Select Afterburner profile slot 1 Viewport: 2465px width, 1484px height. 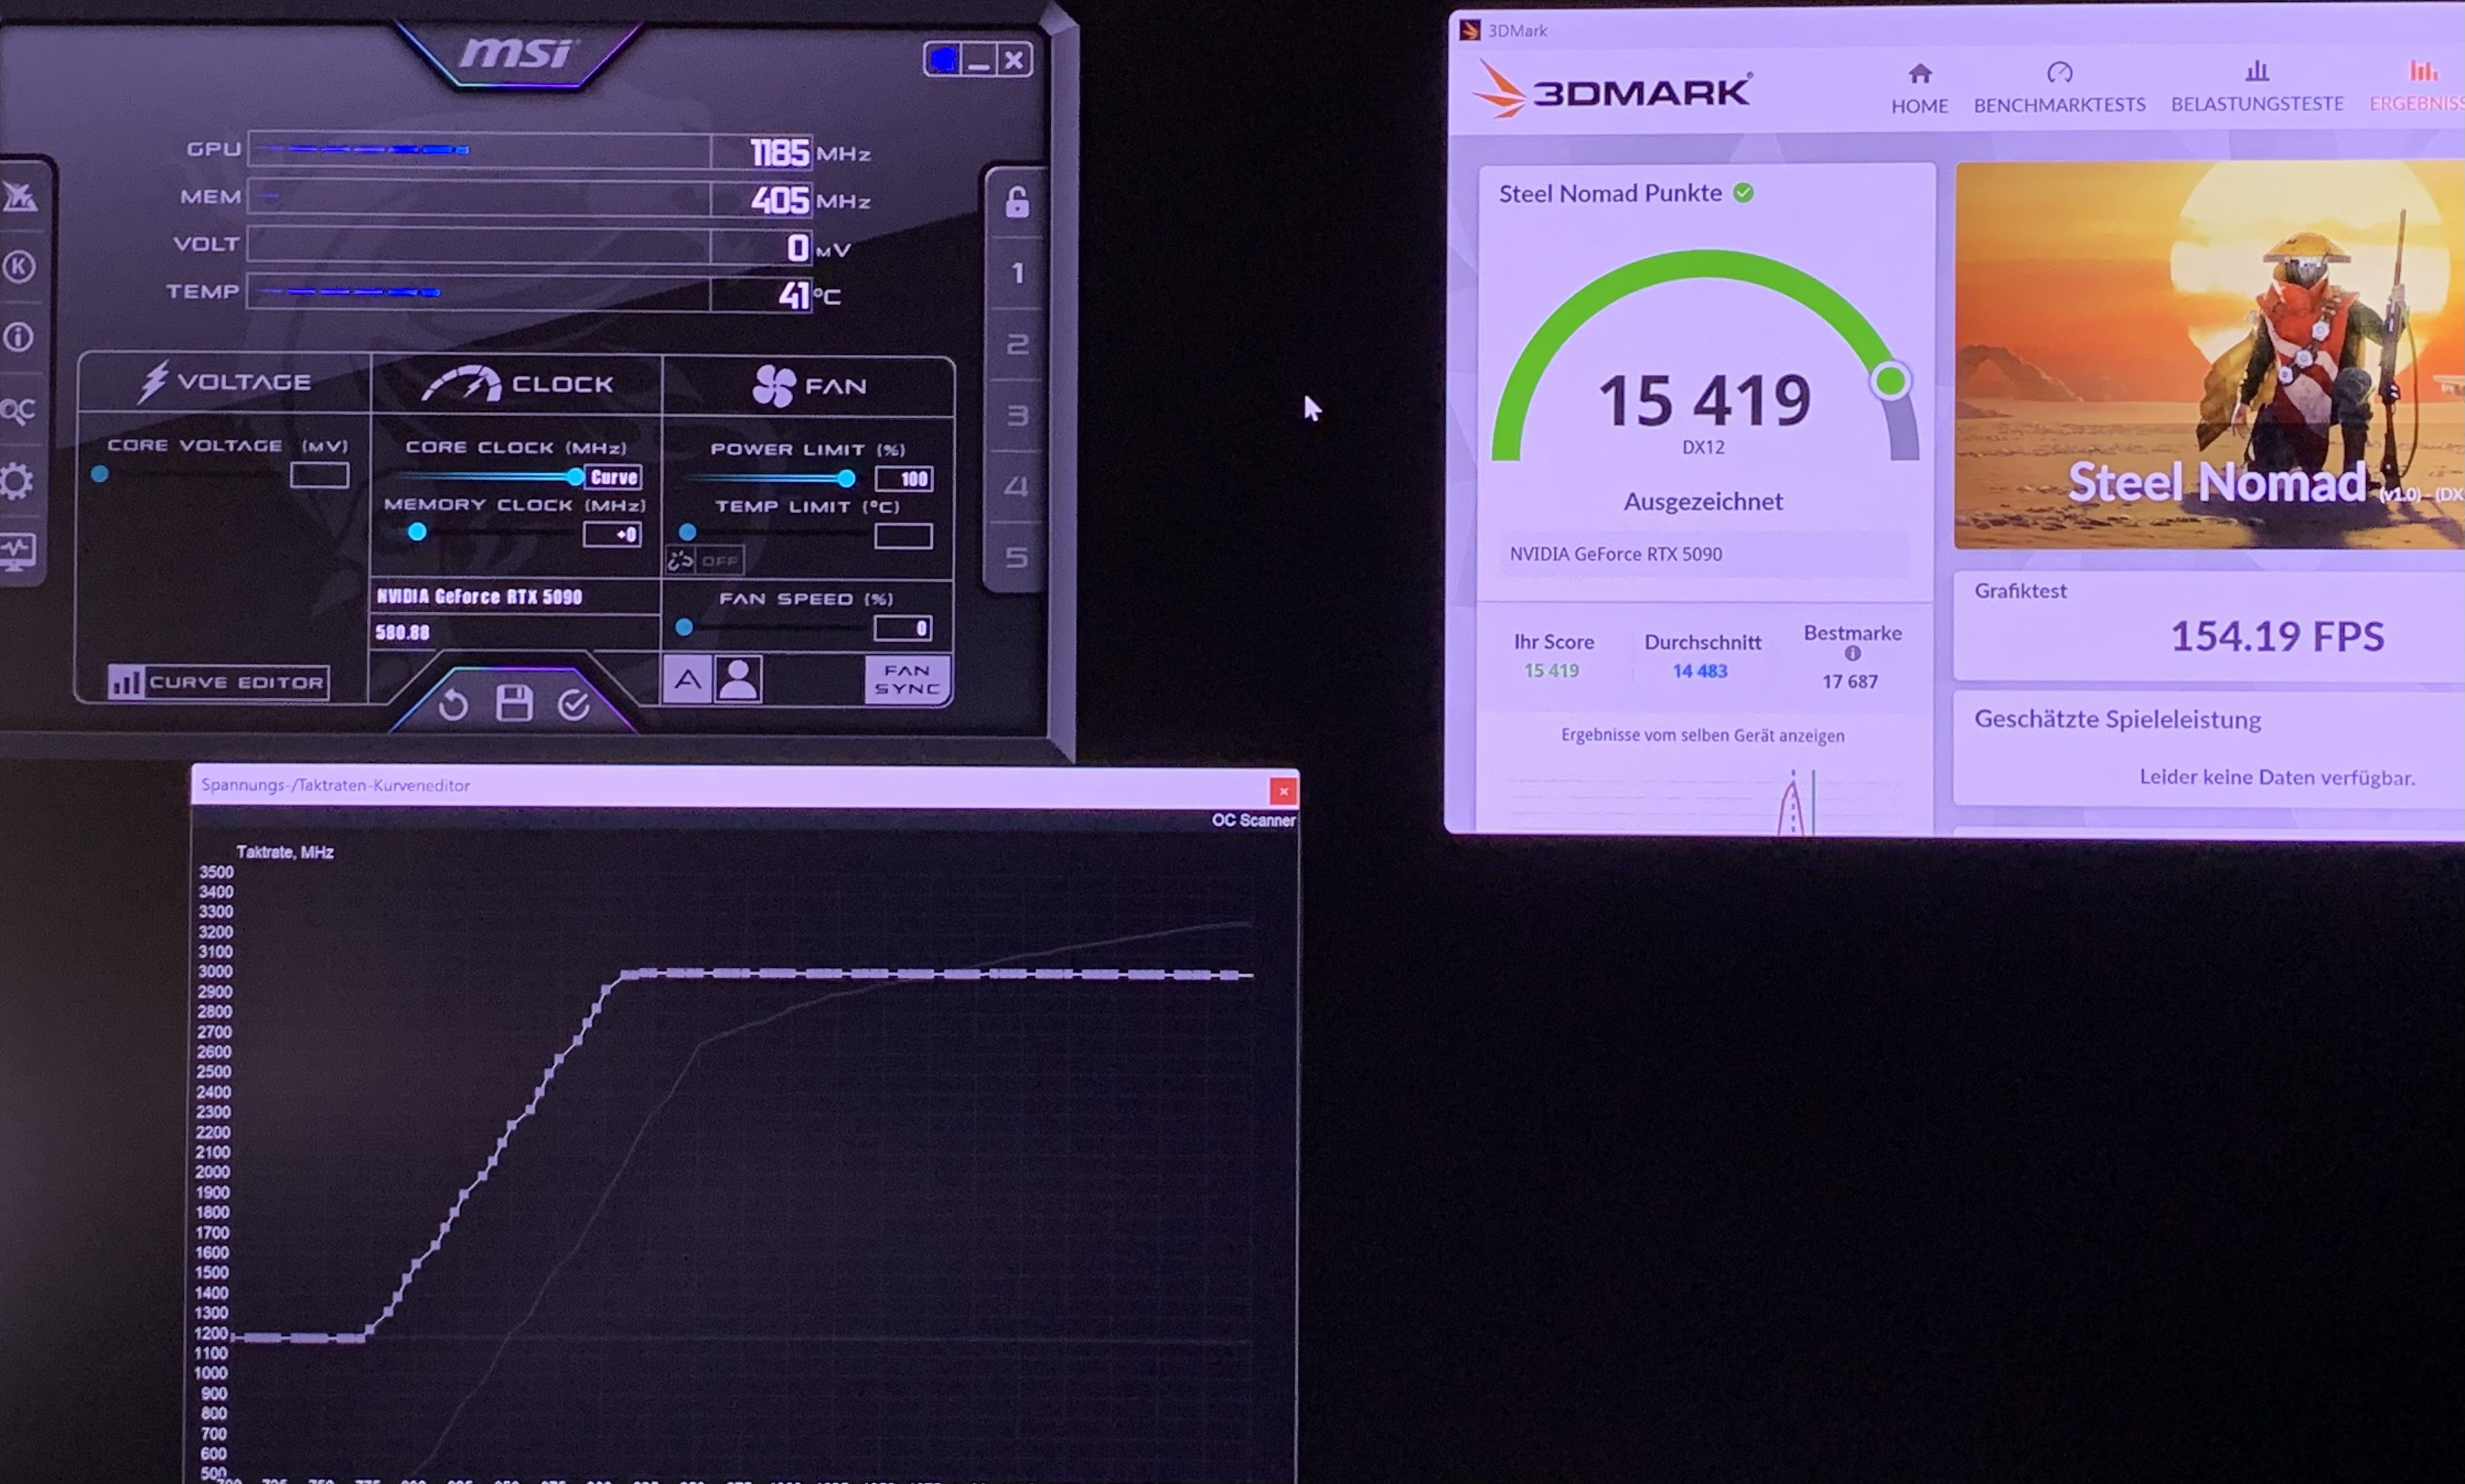tap(1017, 273)
